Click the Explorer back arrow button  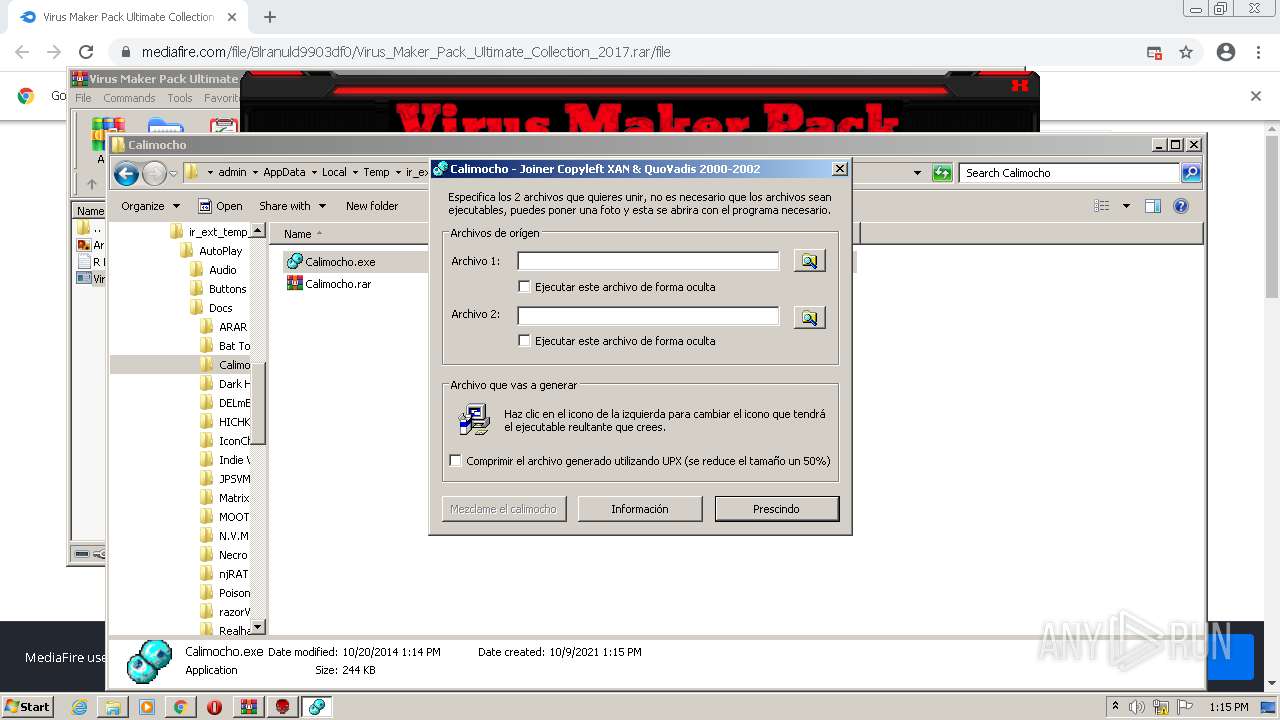tap(126, 174)
